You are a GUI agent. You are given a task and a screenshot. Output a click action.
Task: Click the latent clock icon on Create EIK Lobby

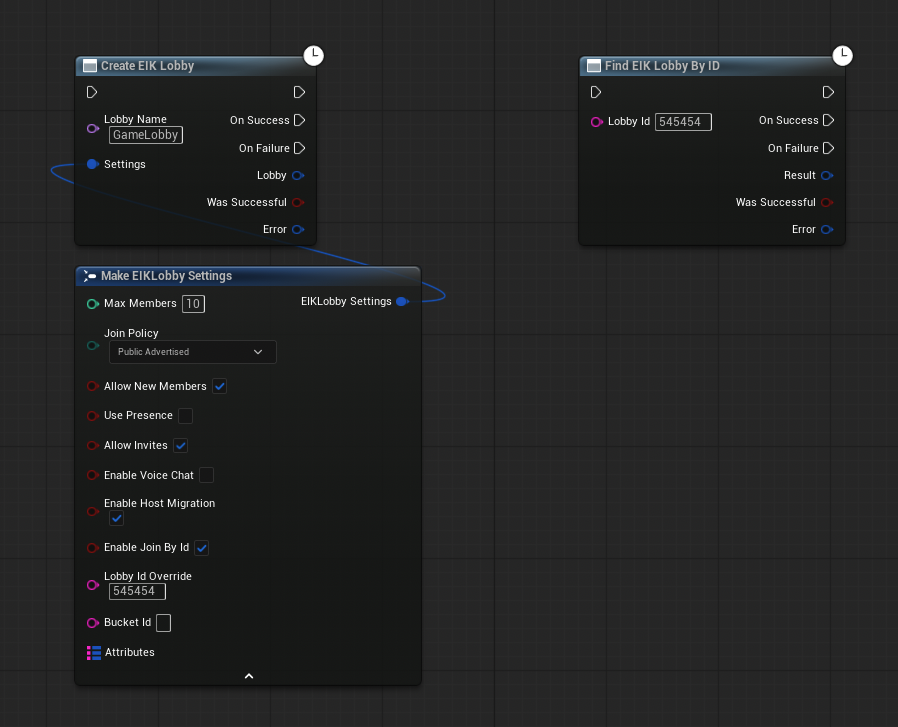[x=313, y=55]
